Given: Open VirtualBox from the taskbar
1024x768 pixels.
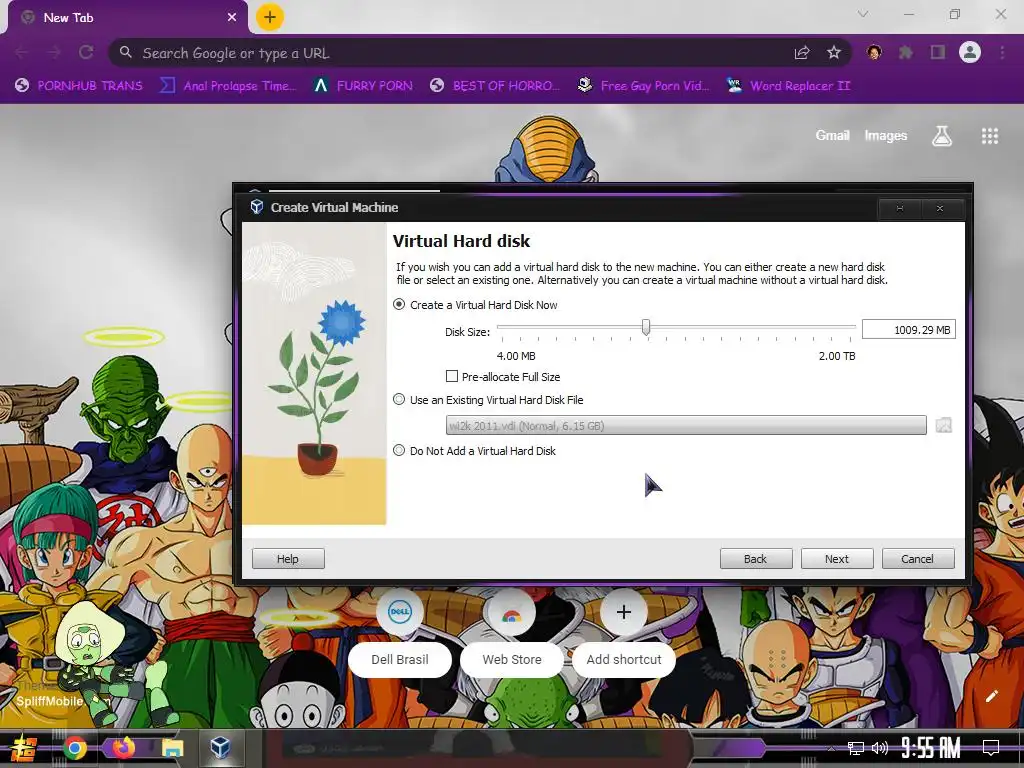Looking at the screenshot, I should [220, 747].
